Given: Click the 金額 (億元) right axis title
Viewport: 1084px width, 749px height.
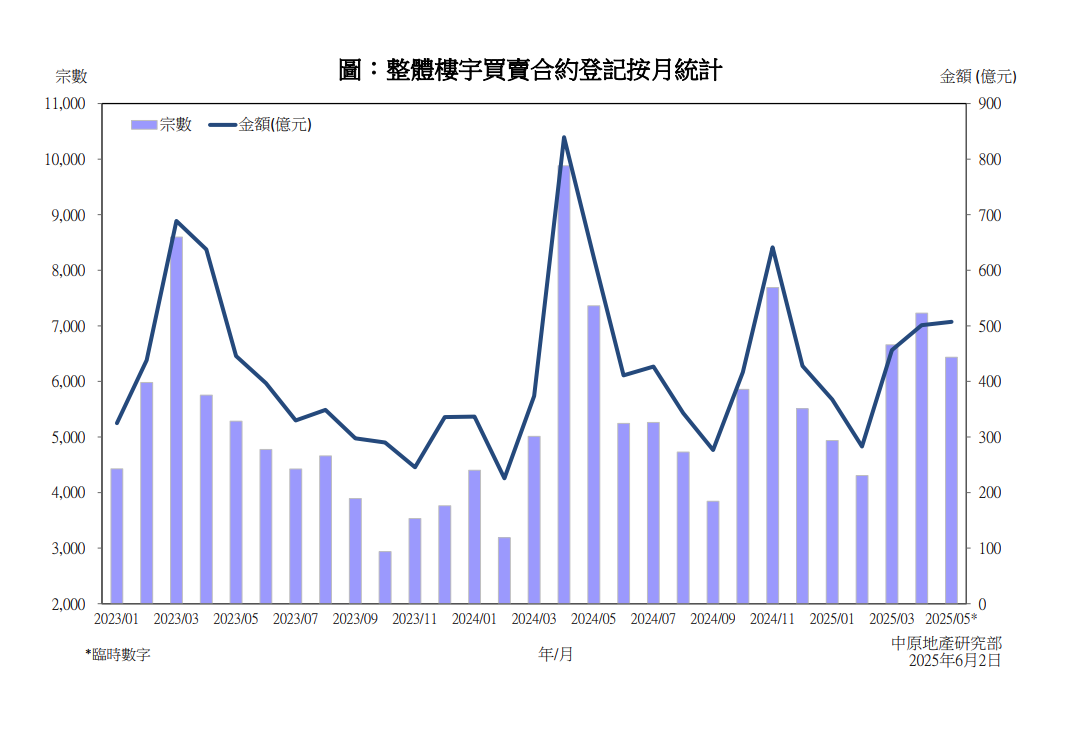Looking at the screenshot, I should pyautogui.click(x=978, y=76).
